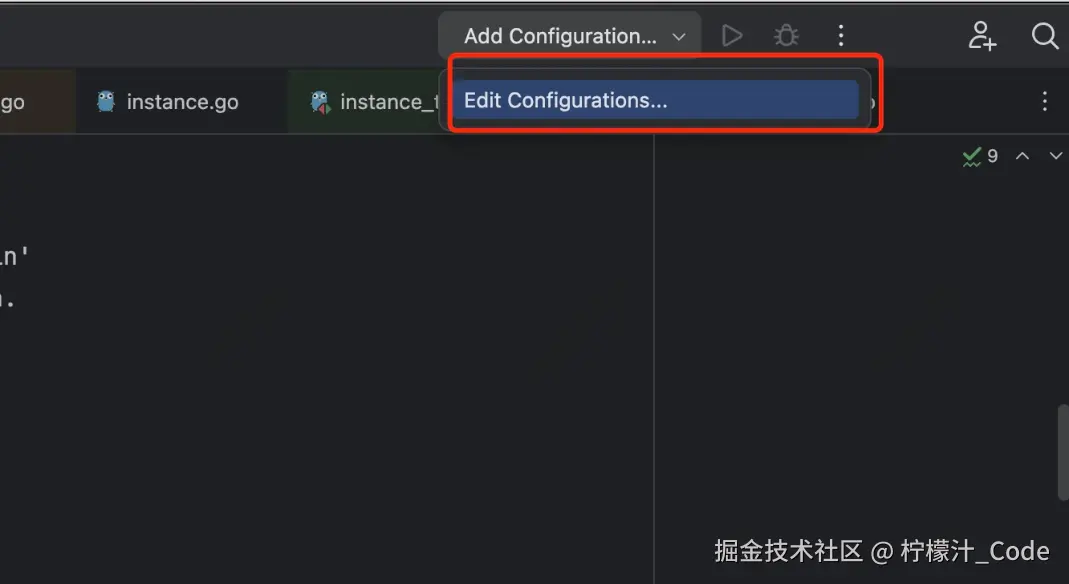Image resolution: width=1069 pixels, height=584 pixels.
Task: Click the problem count number 9
Action: tap(993, 156)
